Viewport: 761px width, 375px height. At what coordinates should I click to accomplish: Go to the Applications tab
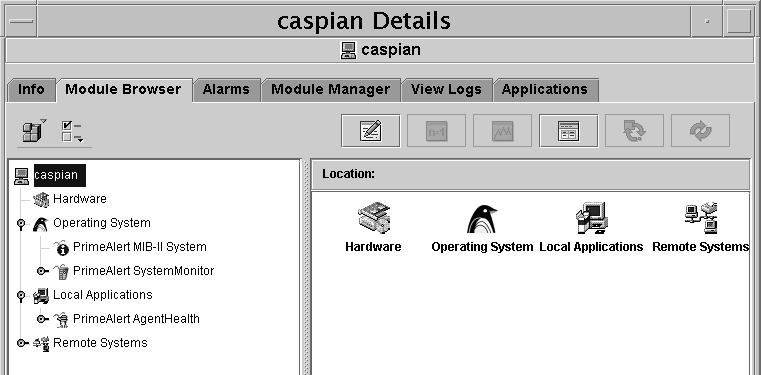(x=545, y=90)
